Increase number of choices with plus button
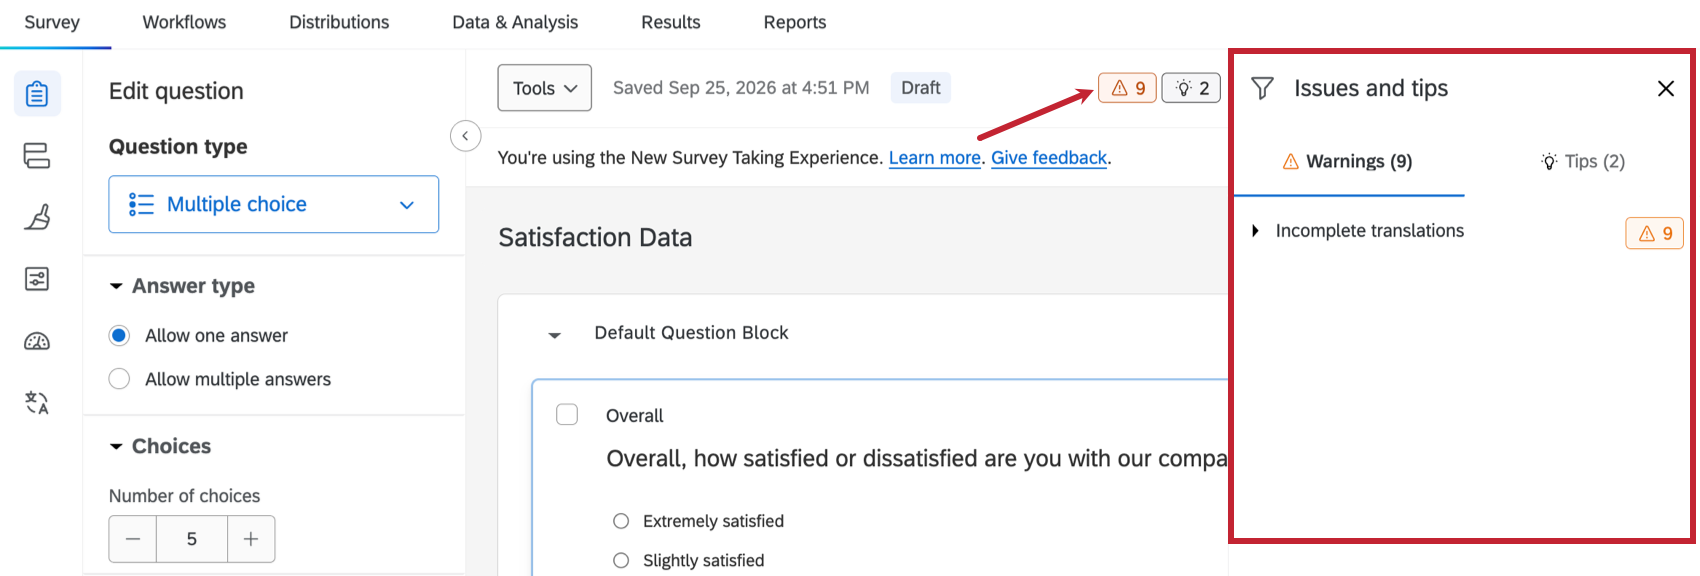Image resolution: width=1700 pixels, height=576 pixels. click(251, 539)
